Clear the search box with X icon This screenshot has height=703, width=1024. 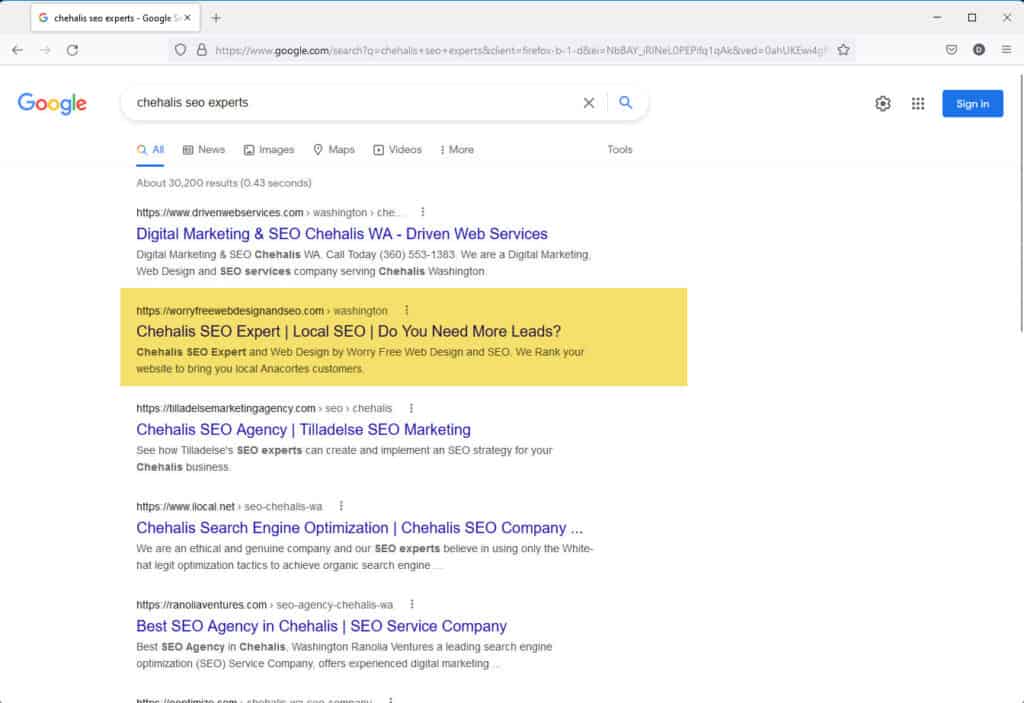pyautogui.click(x=588, y=103)
